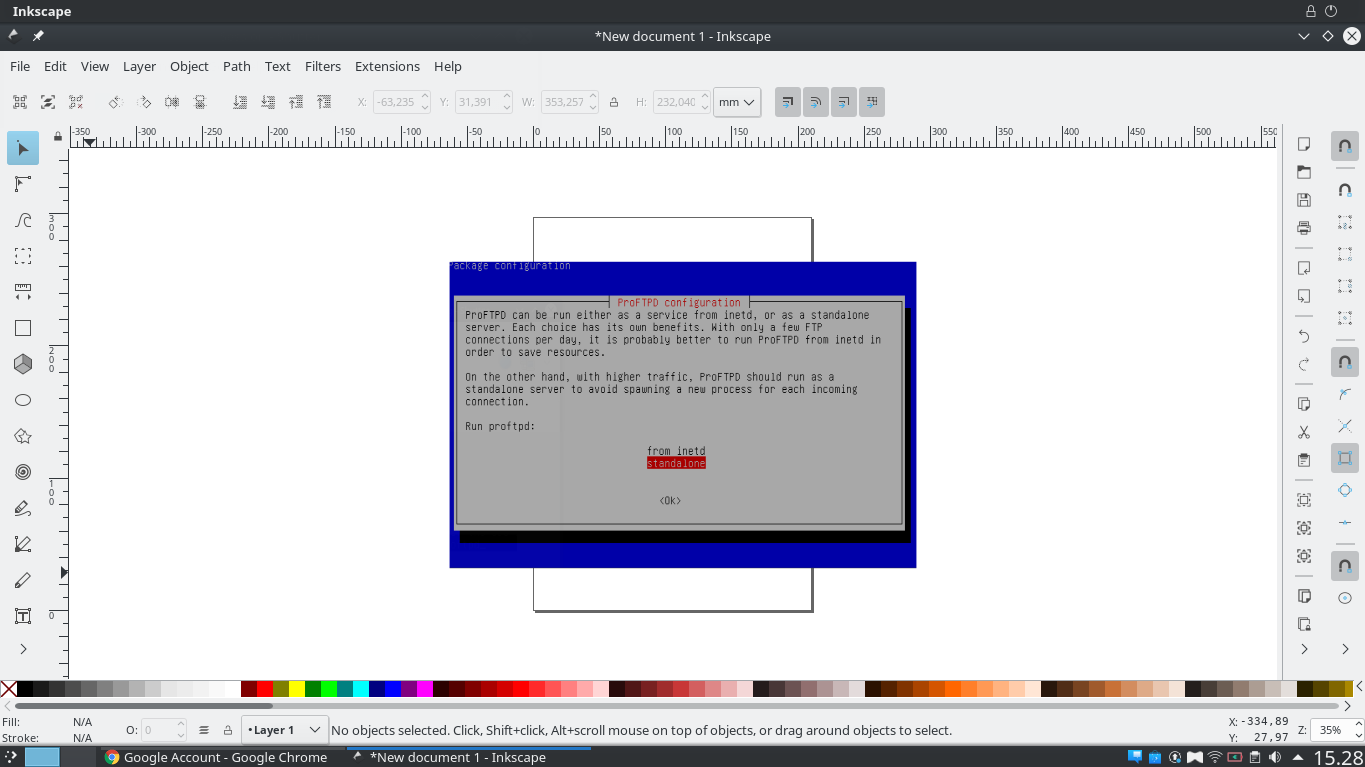Toggle snap to paths

pyautogui.click(x=1345, y=394)
